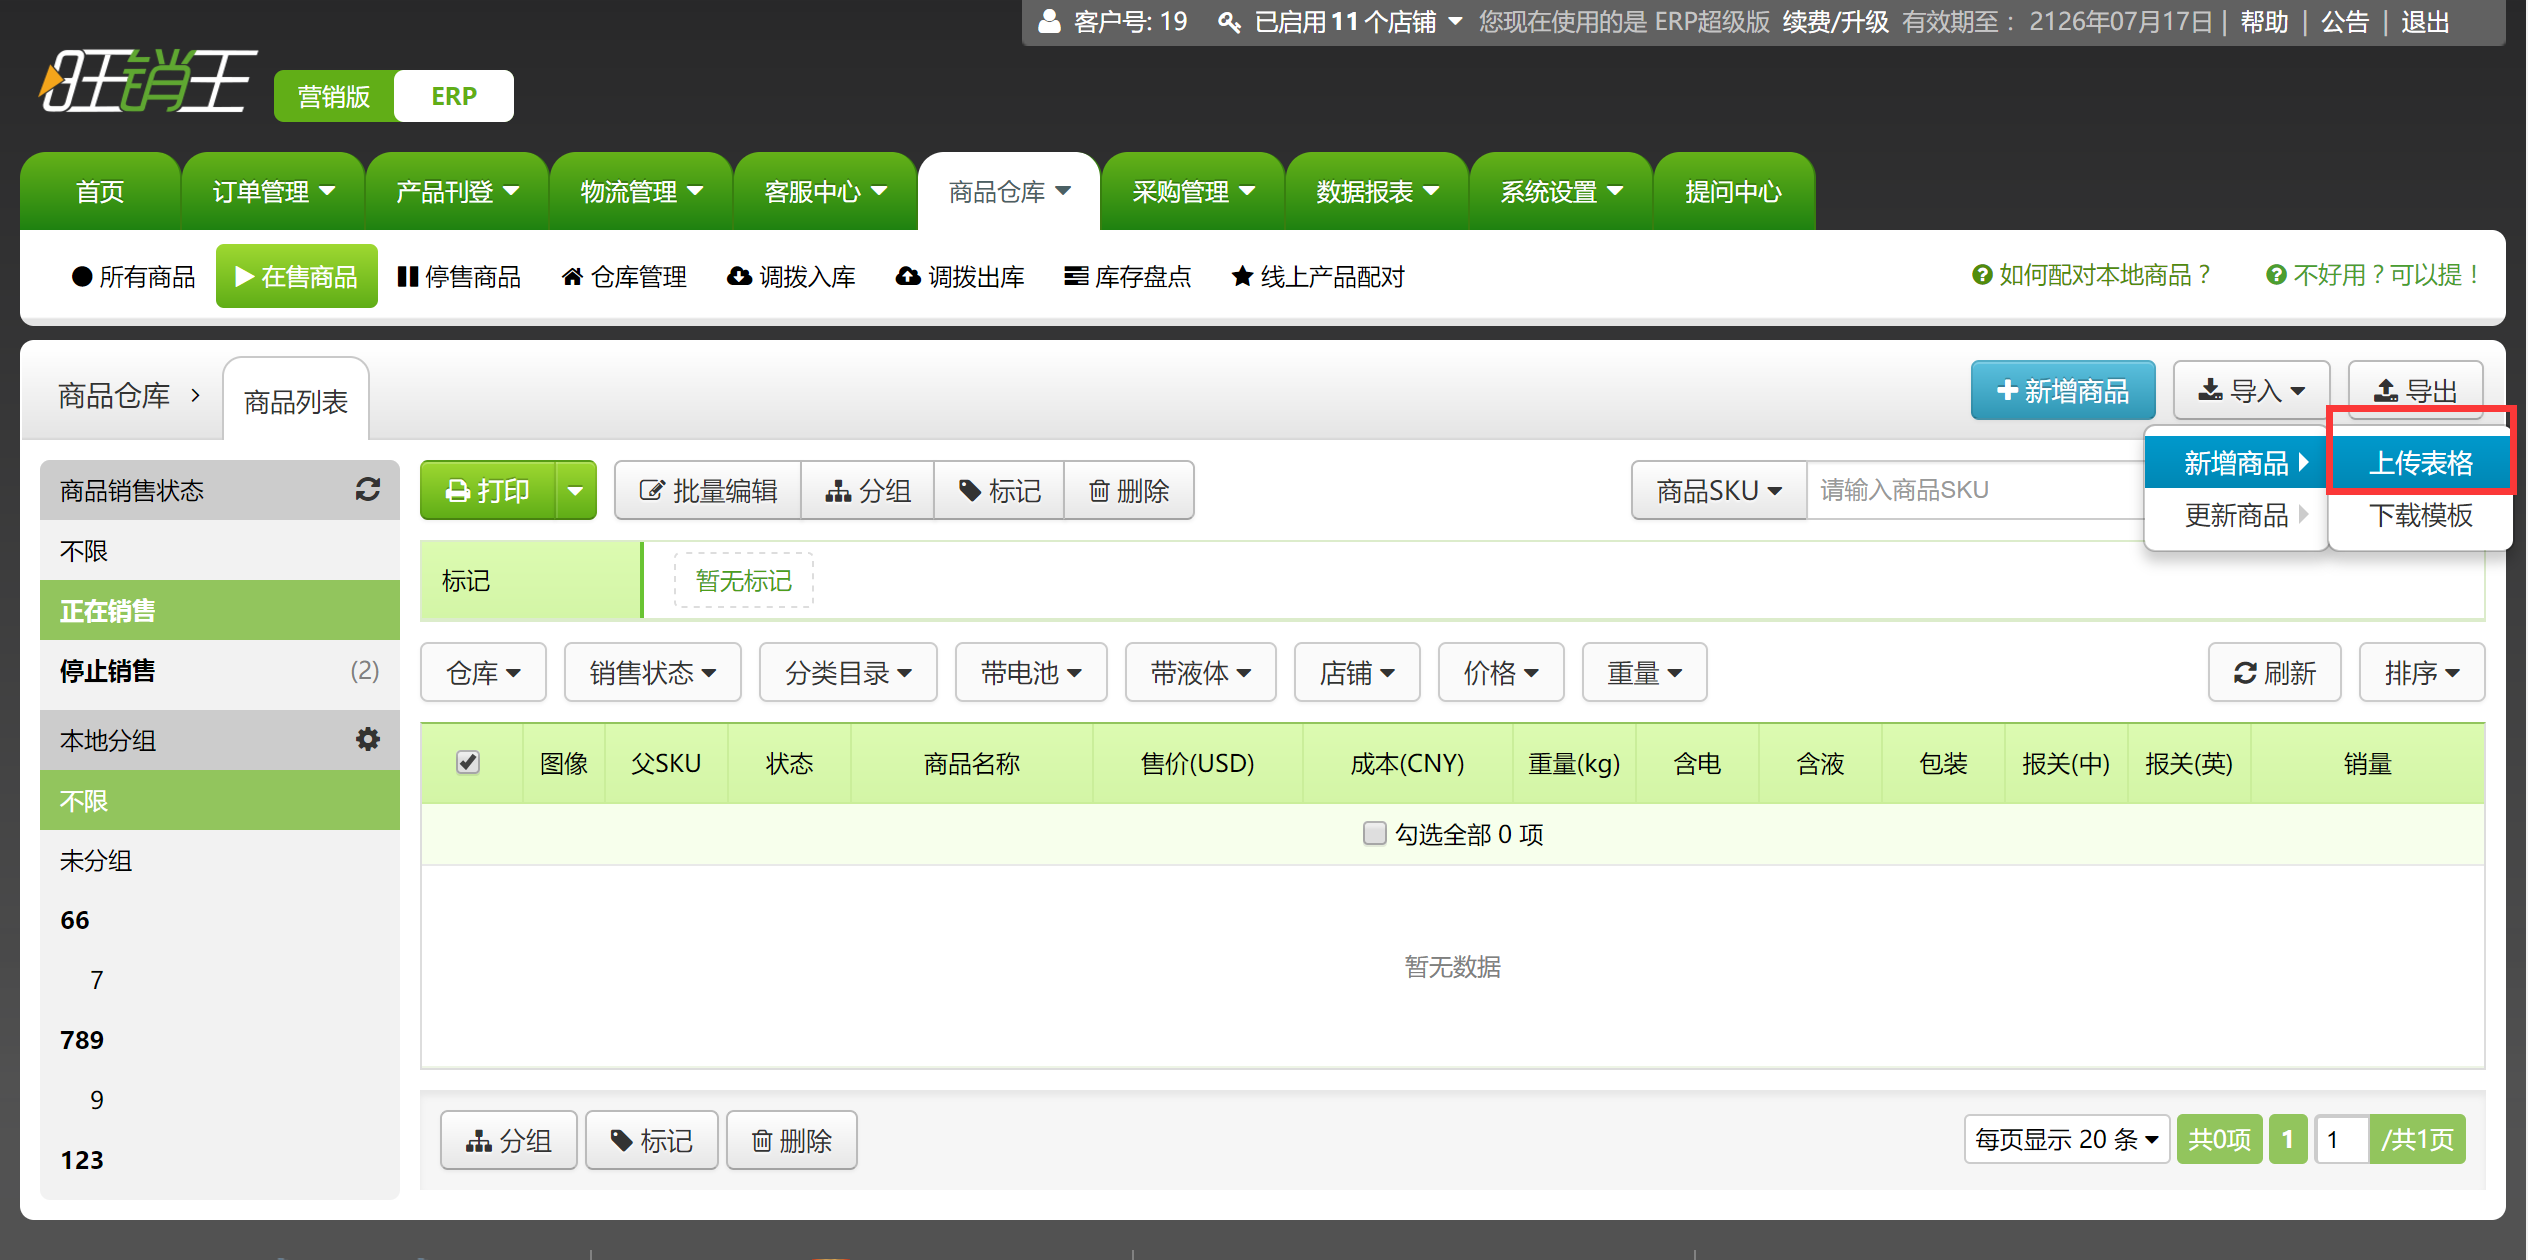Open the 本地分组 gear settings icon
Image resolution: width=2528 pixels, height=1260 pixels.
(367, 739)
